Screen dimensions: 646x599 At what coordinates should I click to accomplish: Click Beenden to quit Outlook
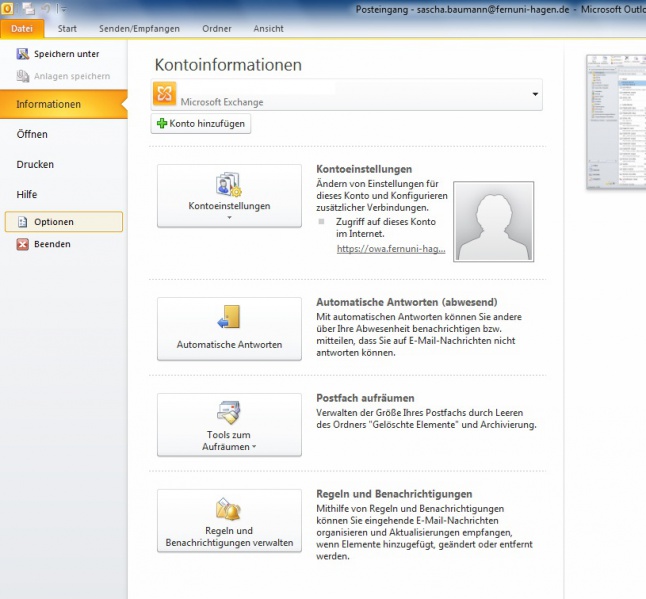64,244
